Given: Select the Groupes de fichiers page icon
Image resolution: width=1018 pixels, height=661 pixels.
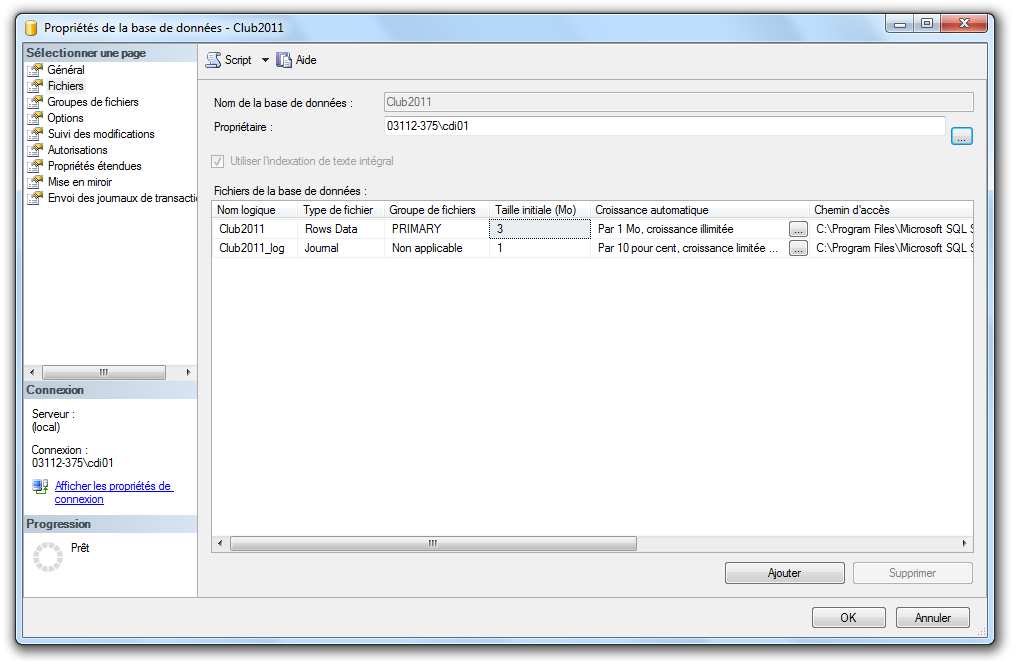Looking at the screenshot, I should (35, 102).
